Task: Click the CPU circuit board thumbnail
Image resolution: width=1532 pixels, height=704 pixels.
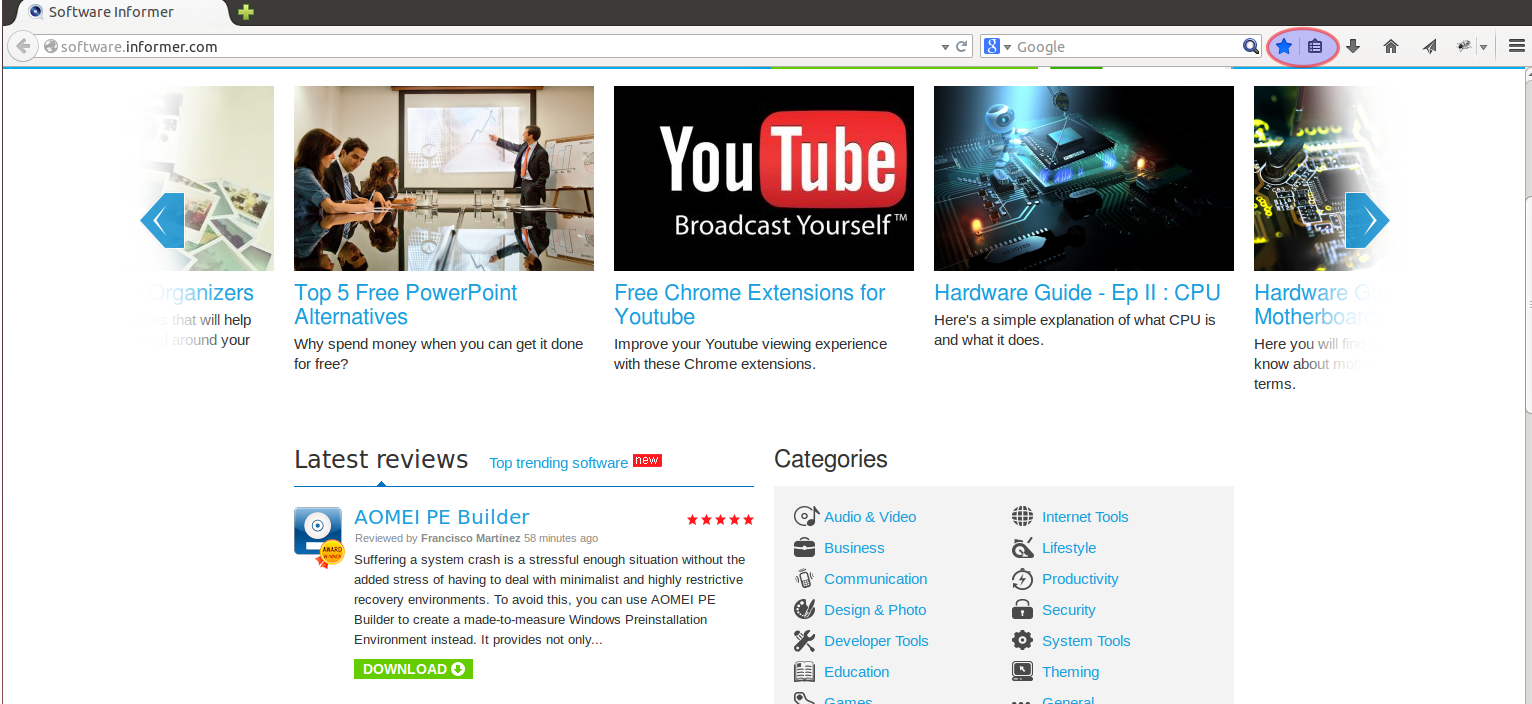Action: click(1084, 178)
